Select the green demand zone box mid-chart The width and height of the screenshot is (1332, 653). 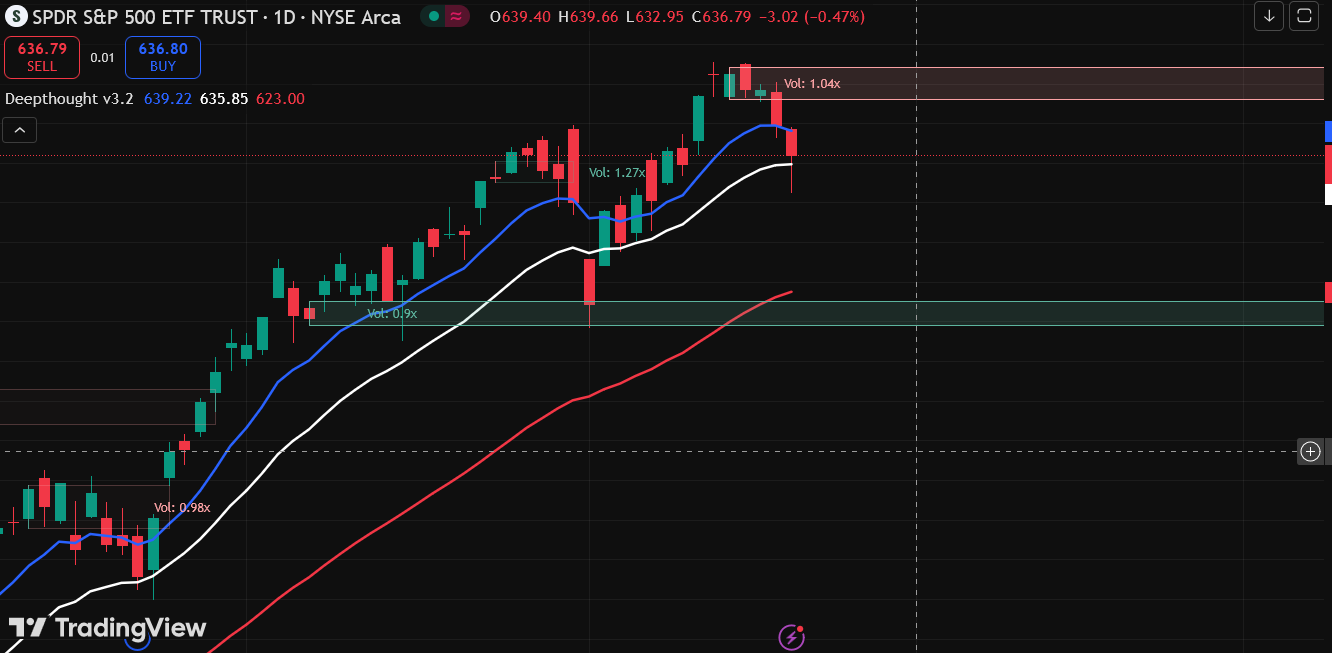pyautogui.click(x=816, y=313)
